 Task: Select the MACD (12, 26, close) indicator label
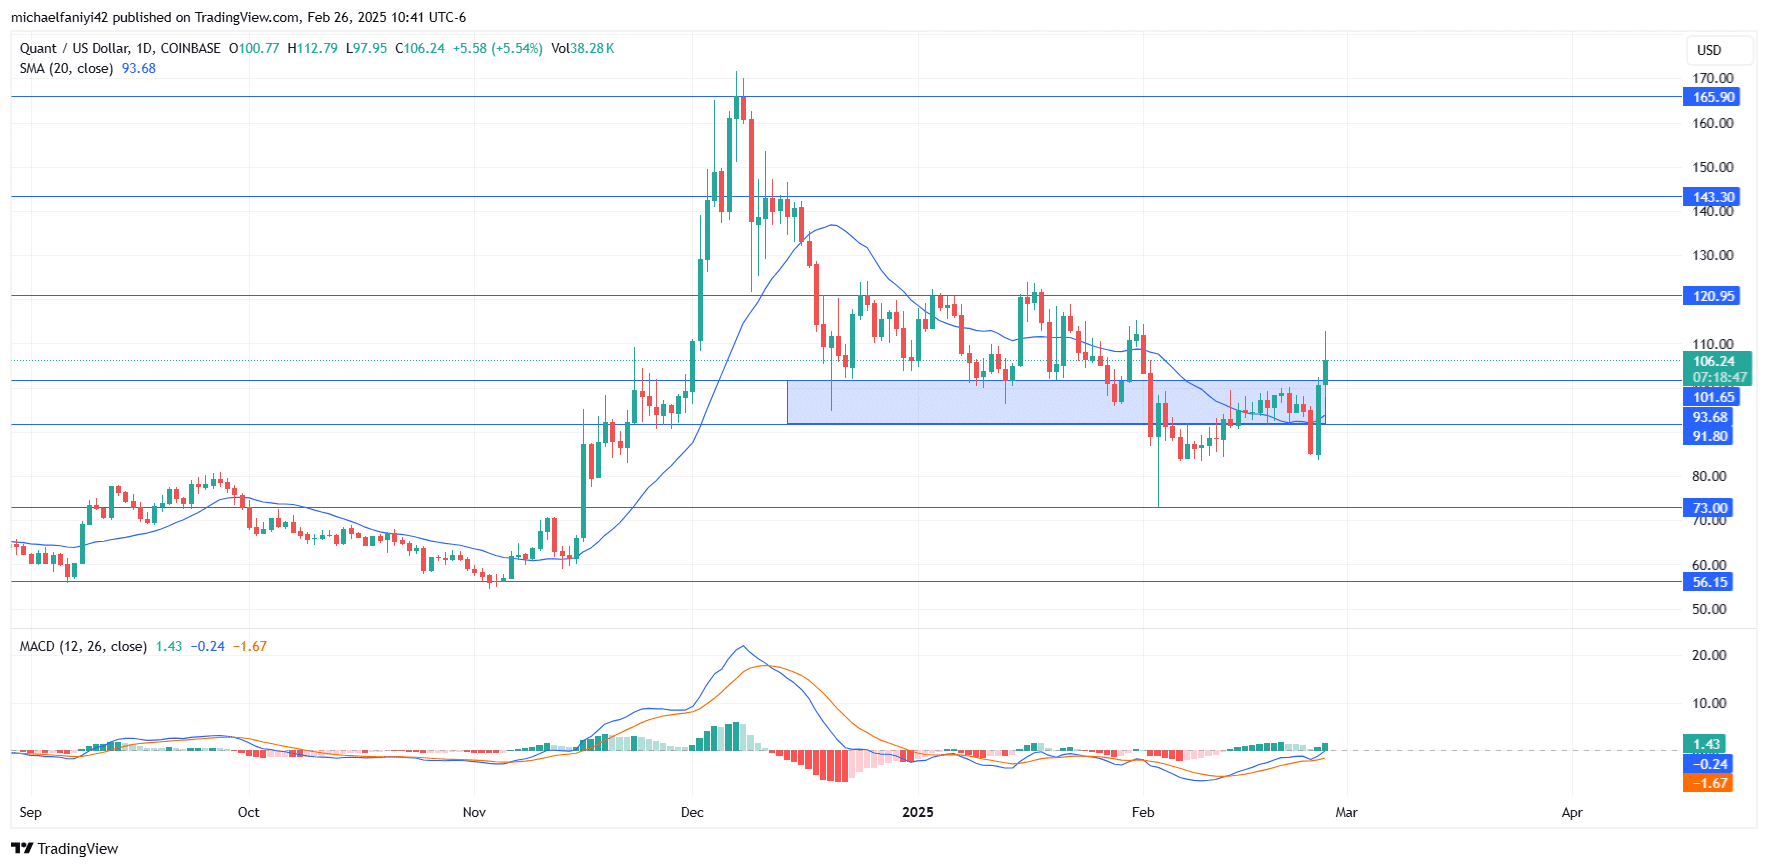click(x=83, y=646)
